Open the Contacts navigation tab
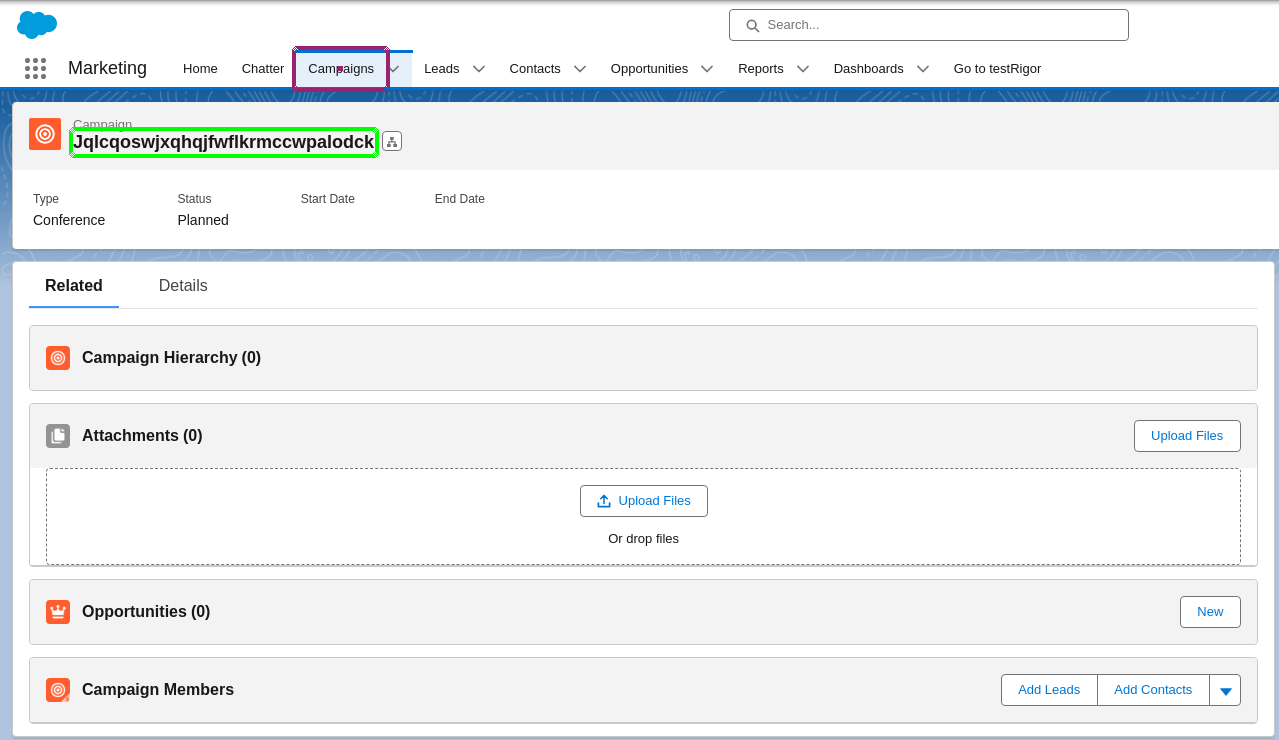Viewport: 1279px width, 740px height. pos(535,68)
